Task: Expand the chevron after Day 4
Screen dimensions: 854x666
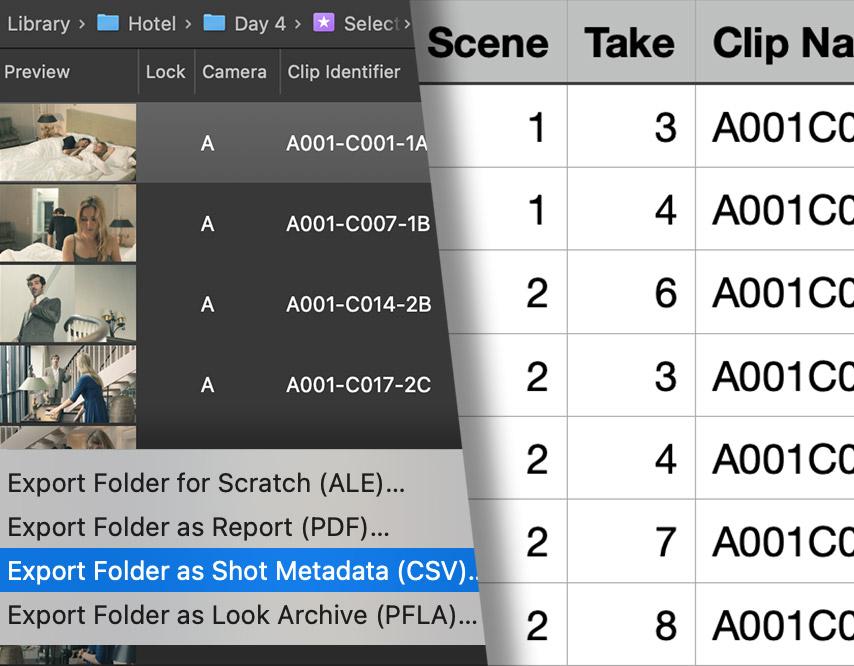Action: click(x=297, y=24)
